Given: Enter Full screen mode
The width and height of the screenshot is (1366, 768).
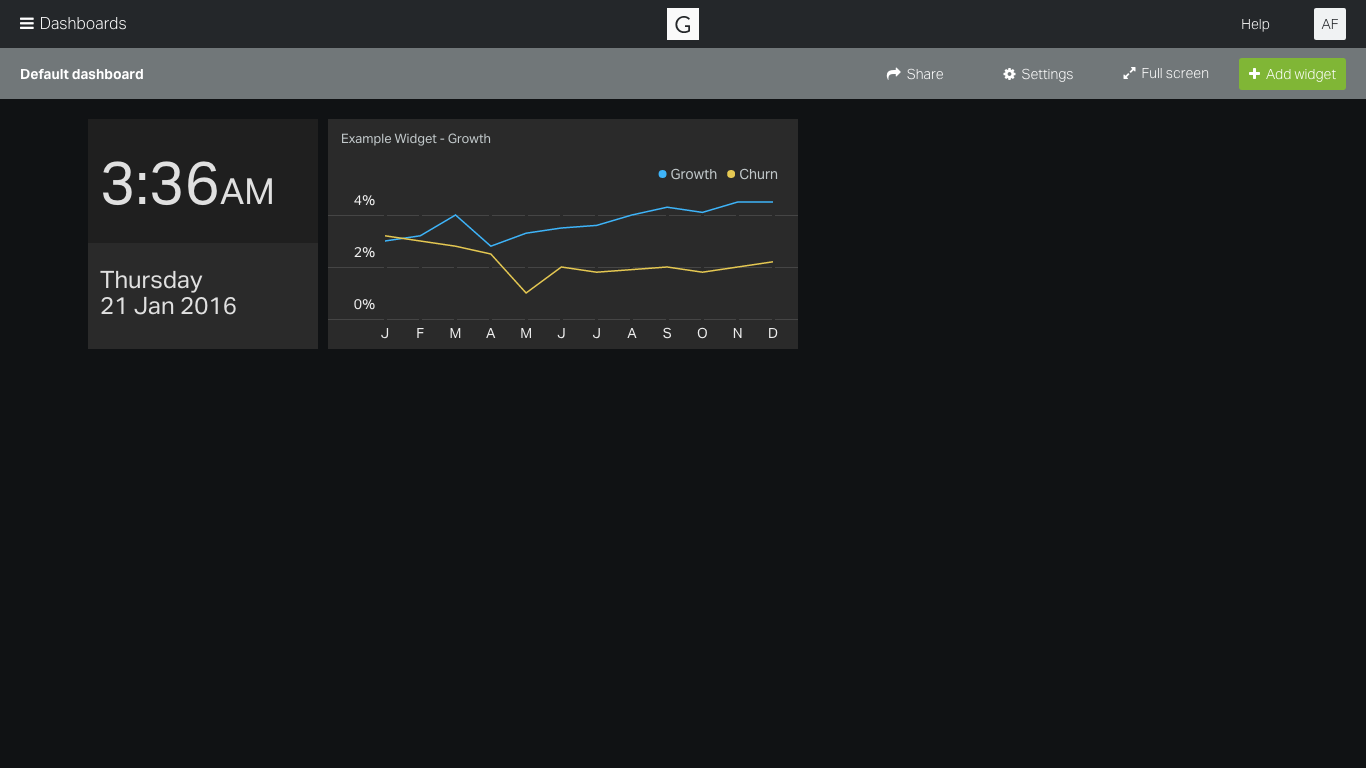Looking at the screenshot, I should point(1165,73).
